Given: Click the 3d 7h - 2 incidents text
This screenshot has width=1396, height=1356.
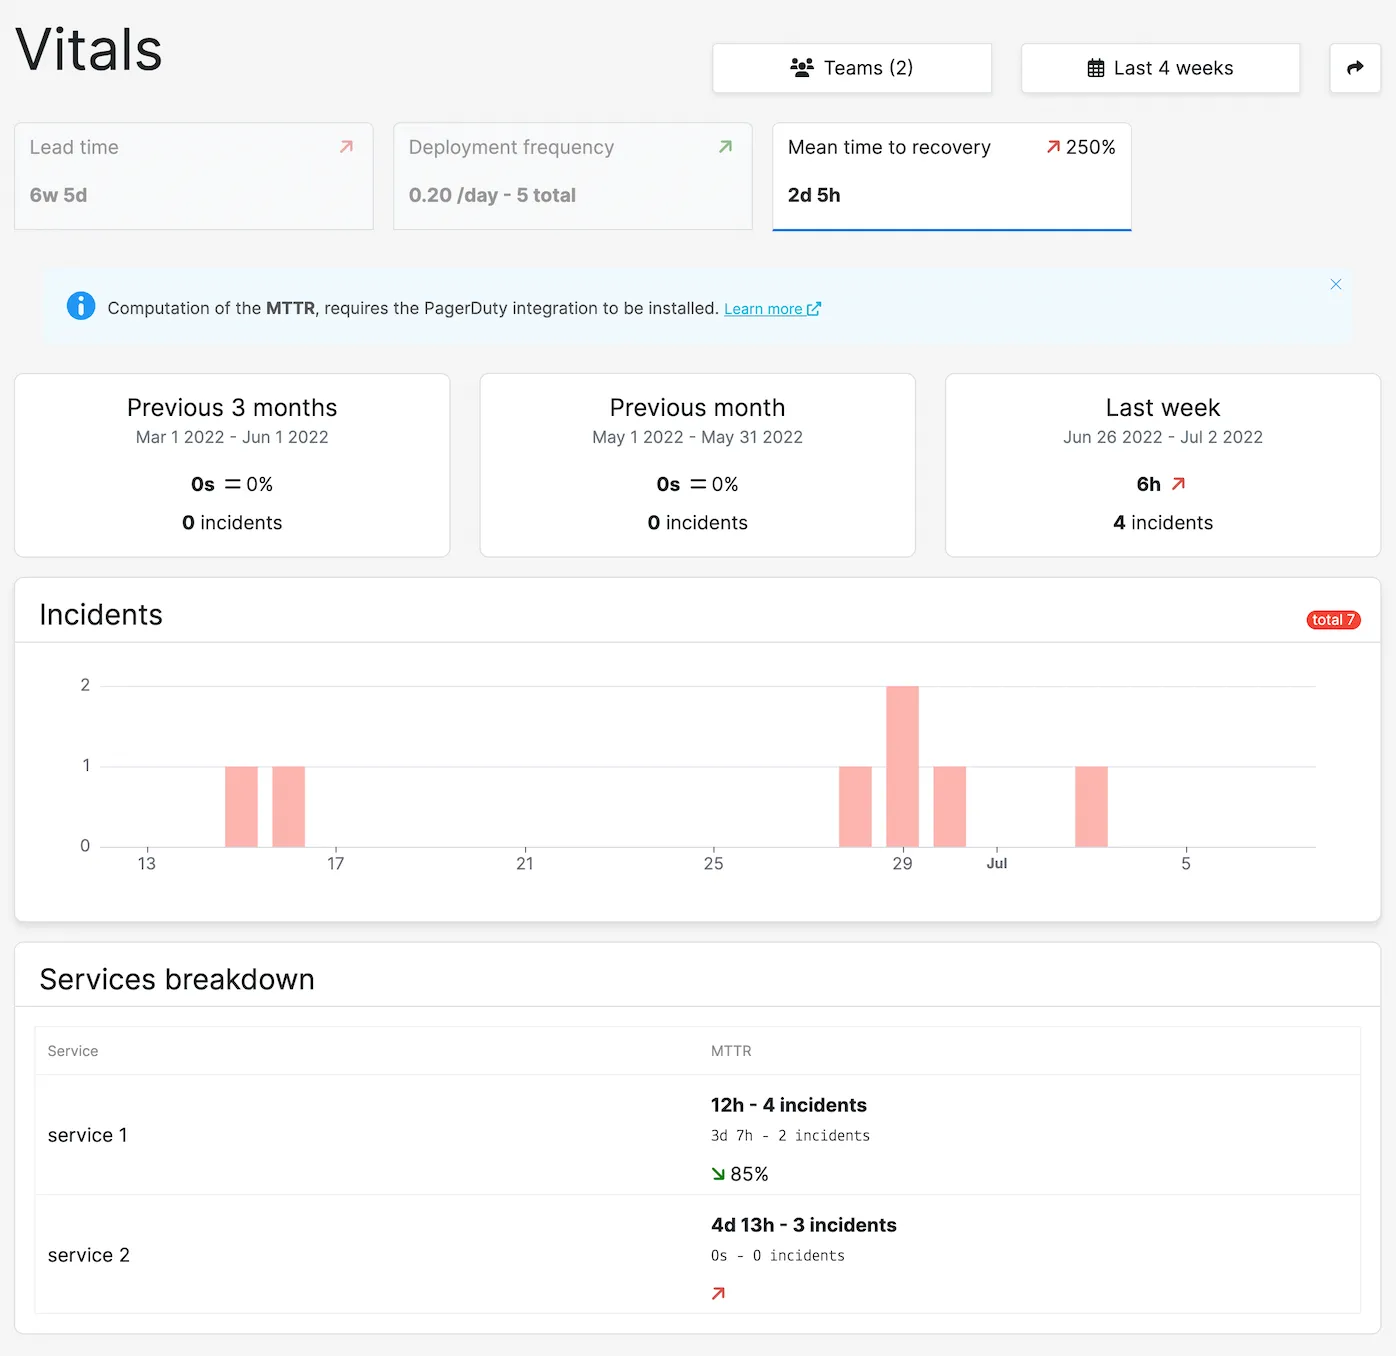Looking at the screenshot, I should click(790, 1136).
